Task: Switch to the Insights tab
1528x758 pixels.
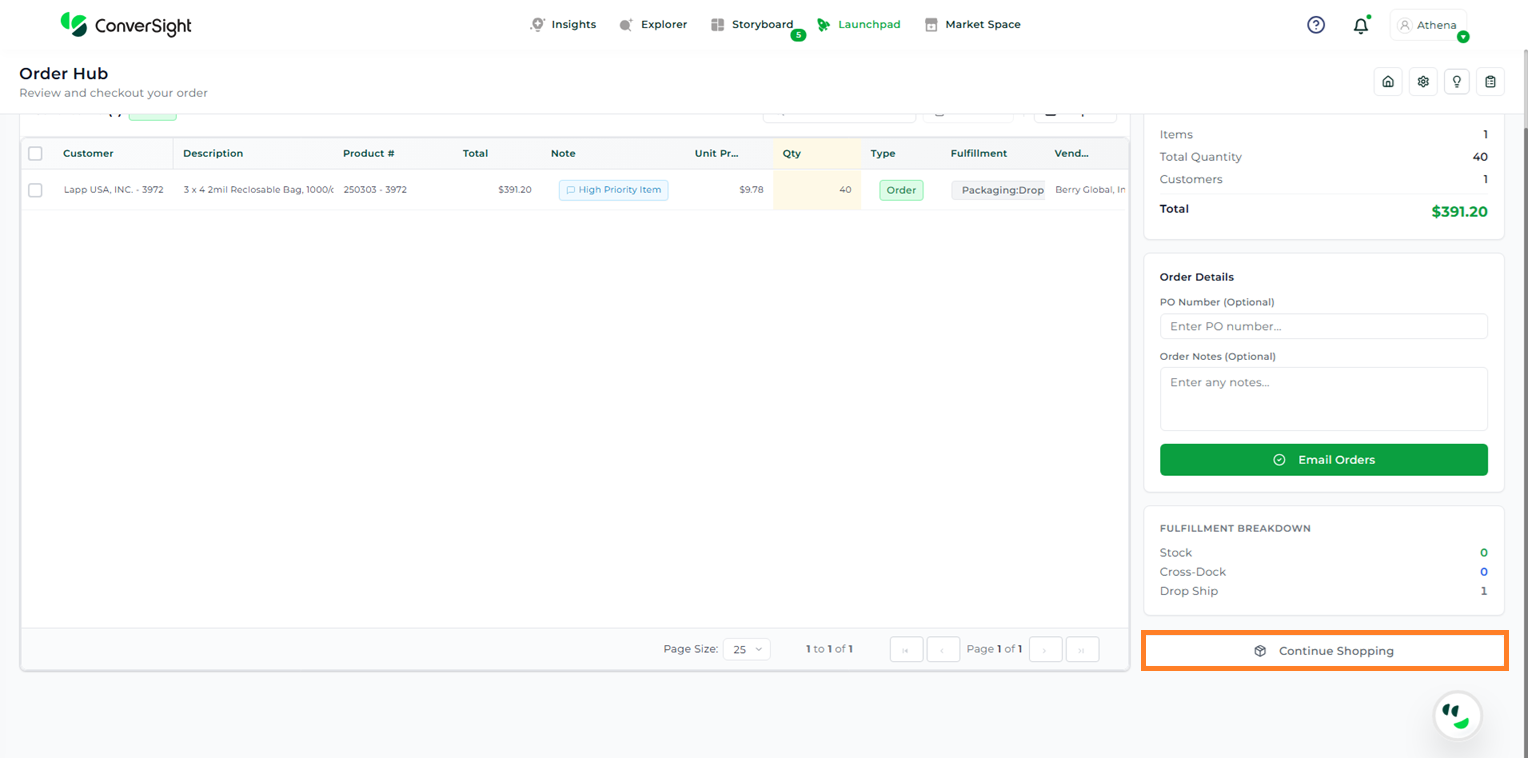Action: (x=563, y=25)
